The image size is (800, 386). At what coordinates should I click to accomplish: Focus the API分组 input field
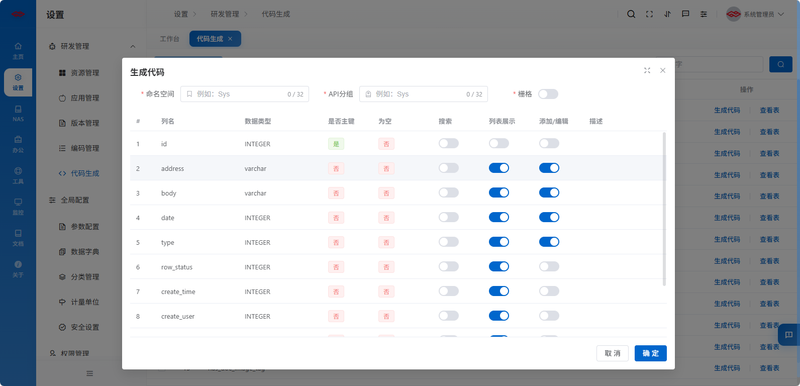[x=423, y=94]
